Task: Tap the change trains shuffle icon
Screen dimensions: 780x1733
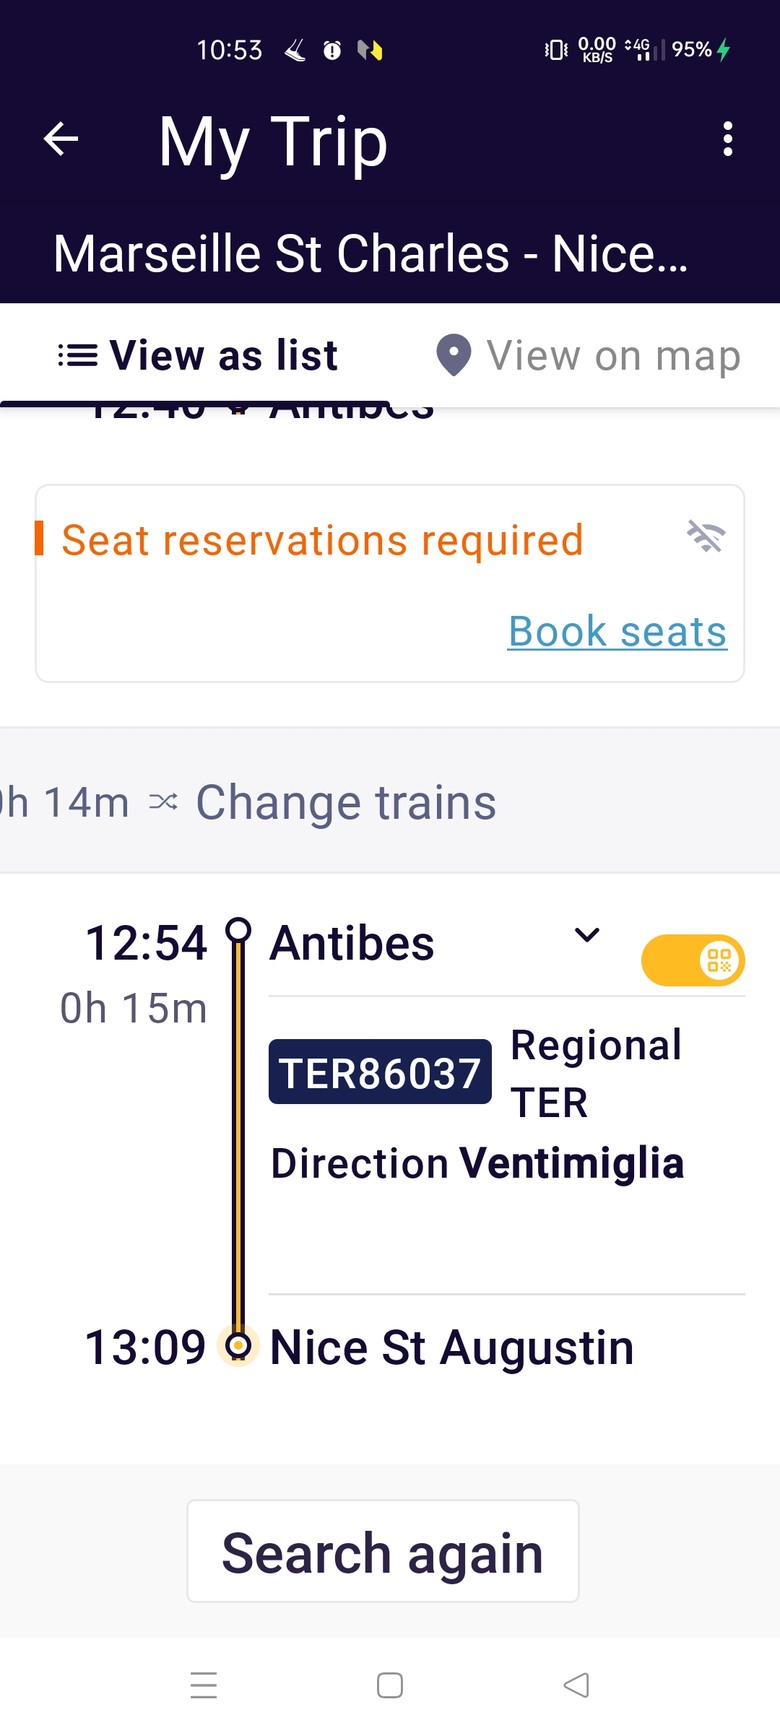Action: [163, 802]
